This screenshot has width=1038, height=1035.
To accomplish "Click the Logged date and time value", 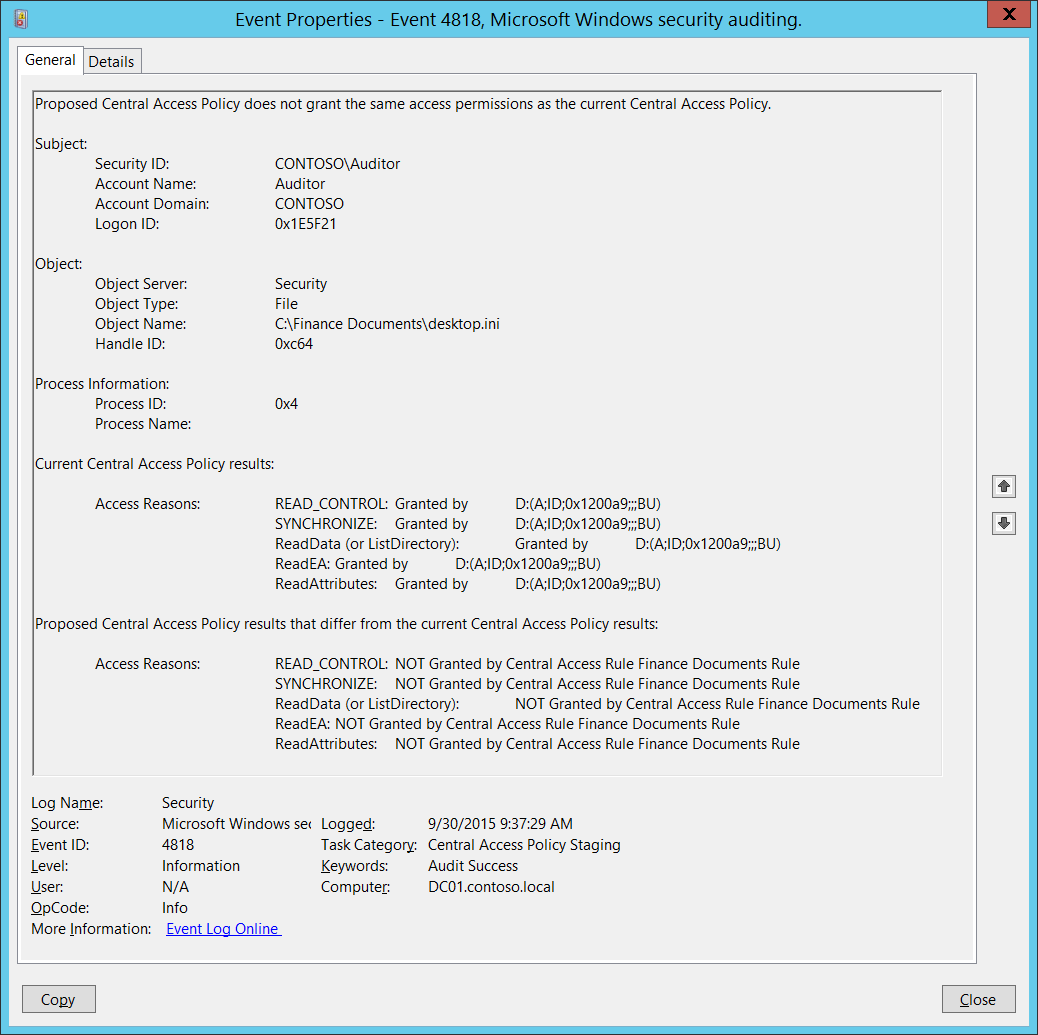I will click(x=500, y=824).
